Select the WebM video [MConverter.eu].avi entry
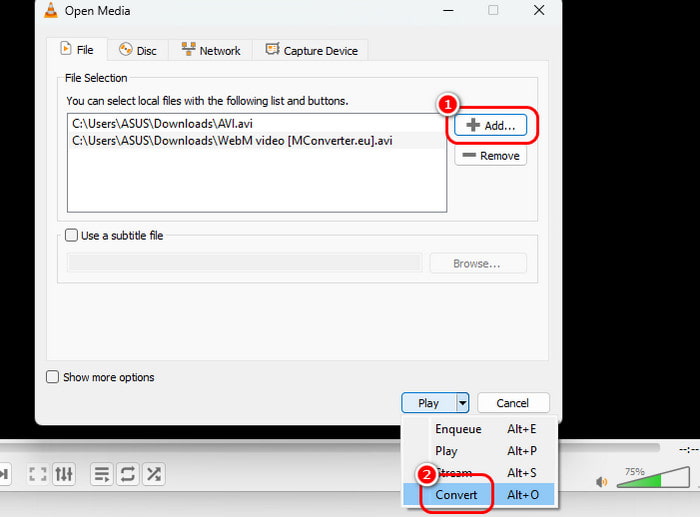700x517 pixels. (x=256, y=141)
